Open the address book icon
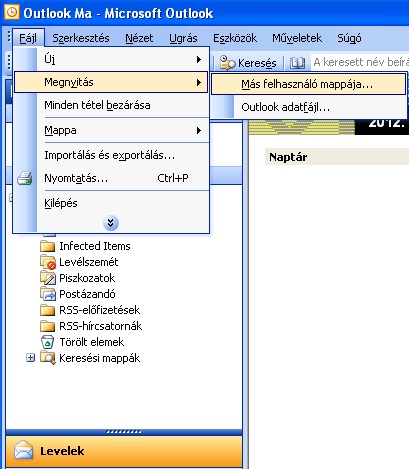 pyautogui.click(x=297, y=63)
